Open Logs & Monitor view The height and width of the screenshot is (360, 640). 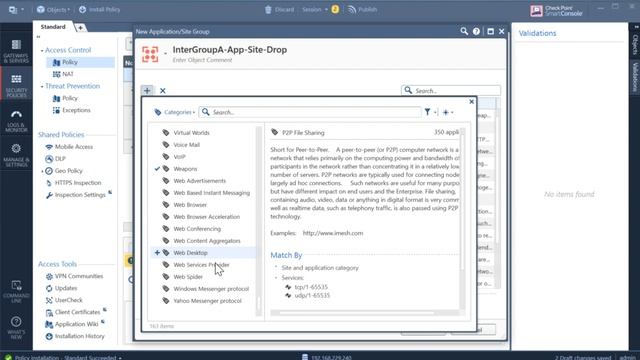click(x=16, y=121)
